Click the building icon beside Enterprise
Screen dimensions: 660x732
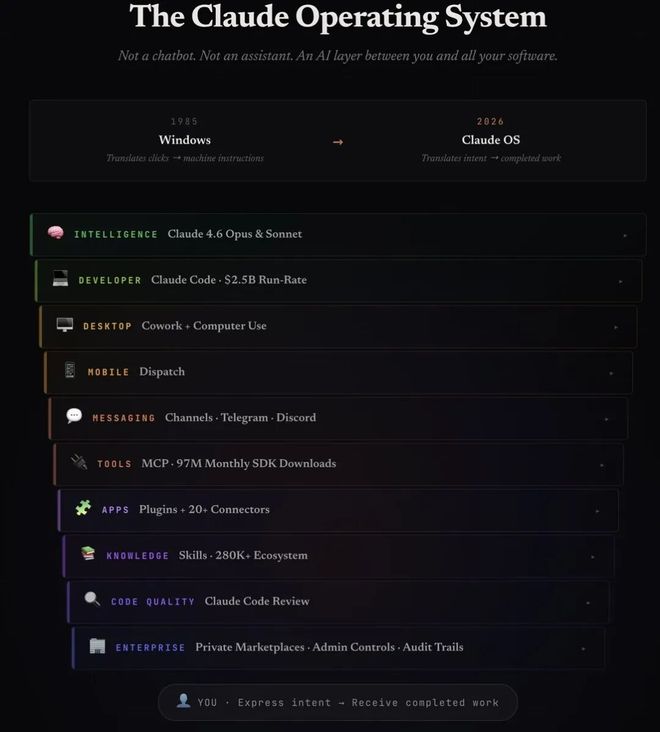point(97,646)
